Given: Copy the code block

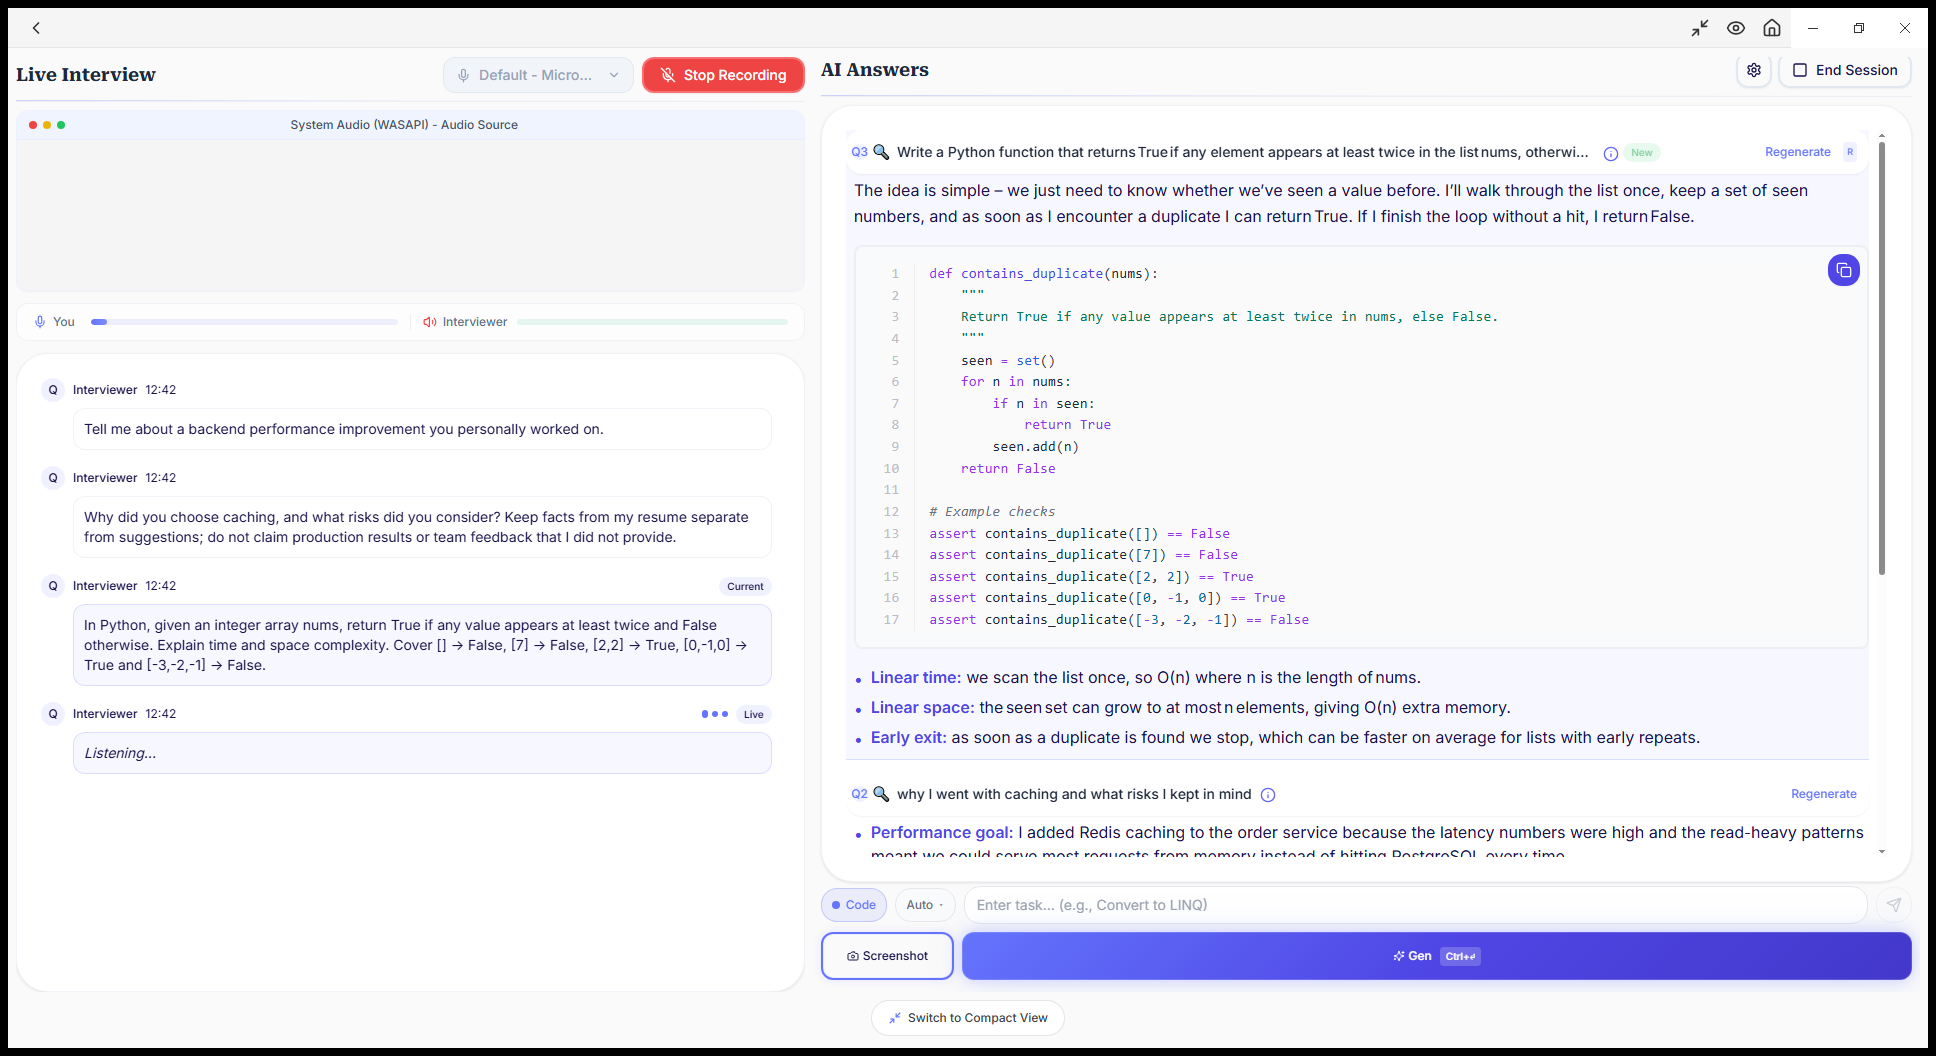Looking at the screenshot, I should tap(1844, 270).
